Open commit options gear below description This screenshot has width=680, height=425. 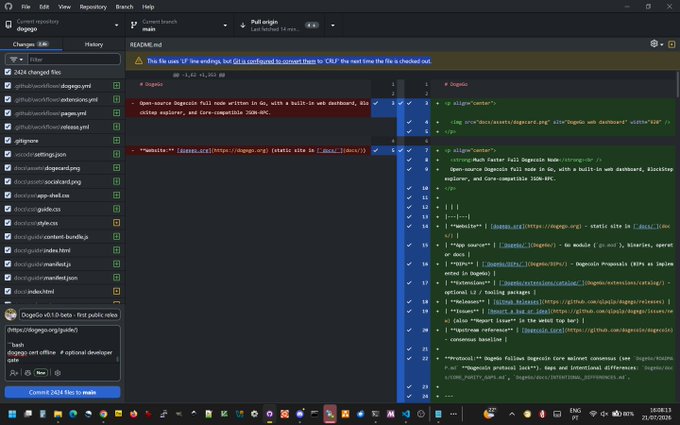[x=58, y=373]
